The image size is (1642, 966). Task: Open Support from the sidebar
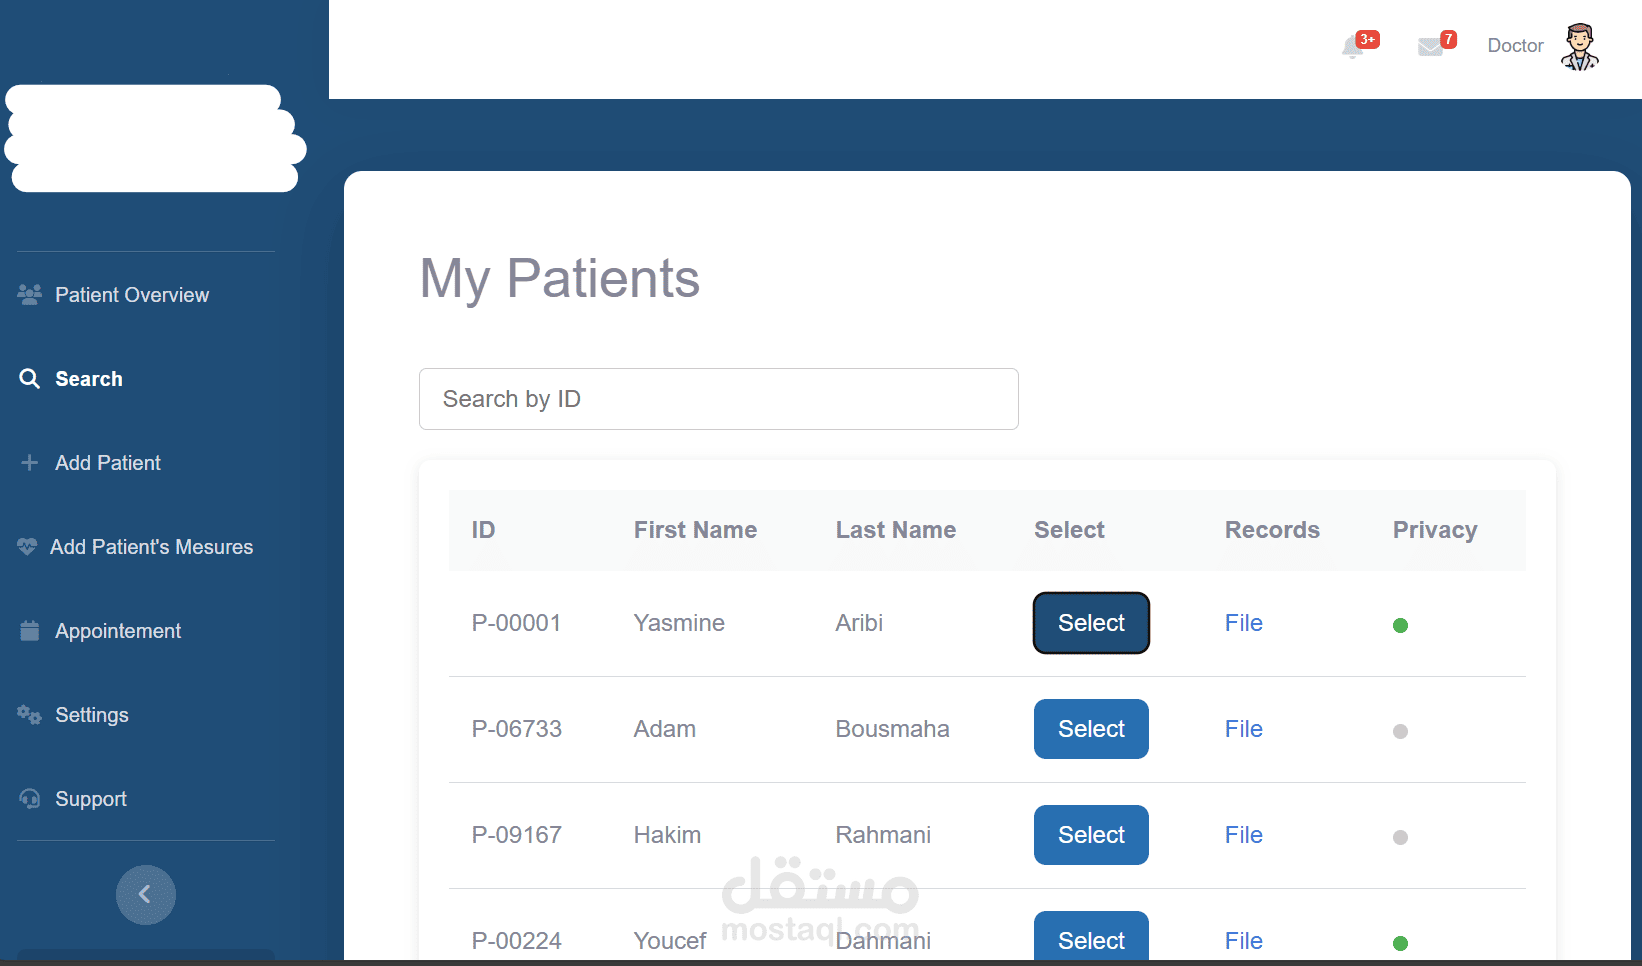click(90, 798)
